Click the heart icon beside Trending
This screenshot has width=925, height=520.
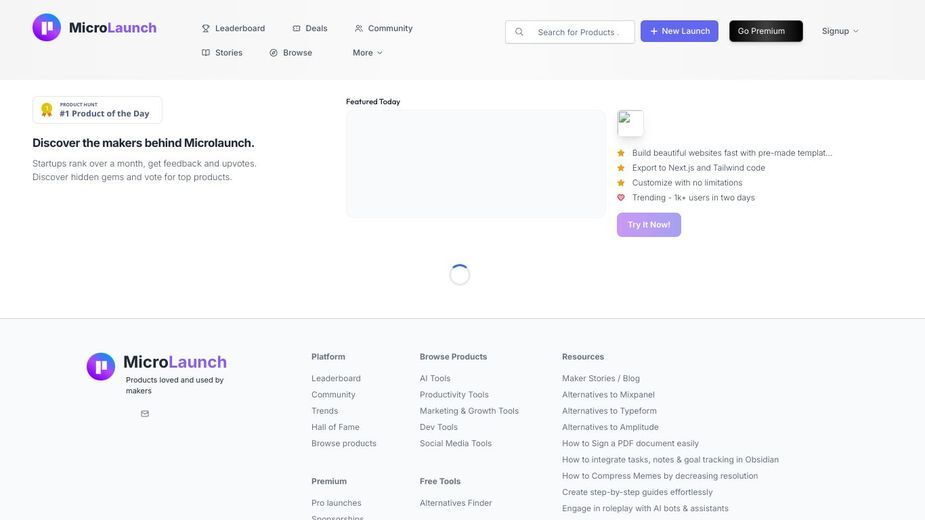(x=621, y=198)
